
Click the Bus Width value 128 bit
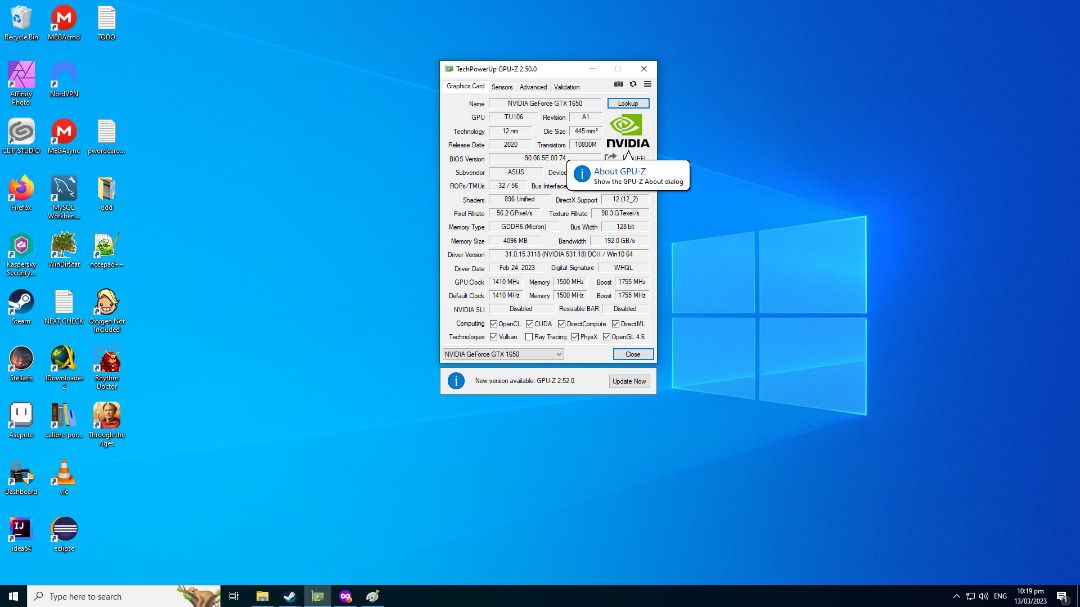point(625,227)
